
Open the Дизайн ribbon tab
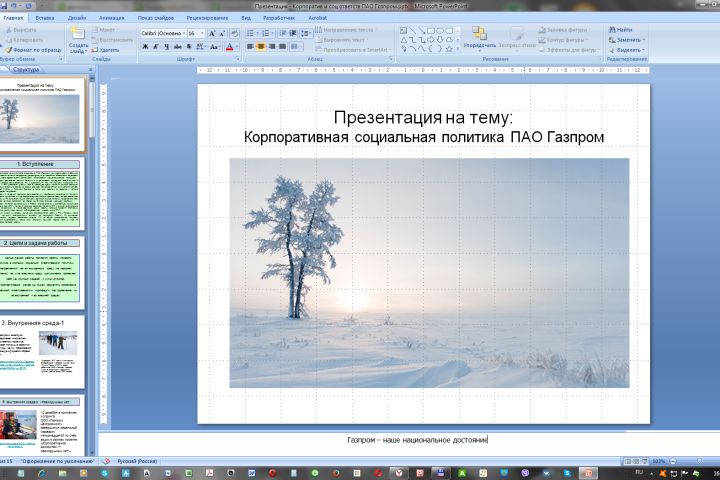(77, 18)
